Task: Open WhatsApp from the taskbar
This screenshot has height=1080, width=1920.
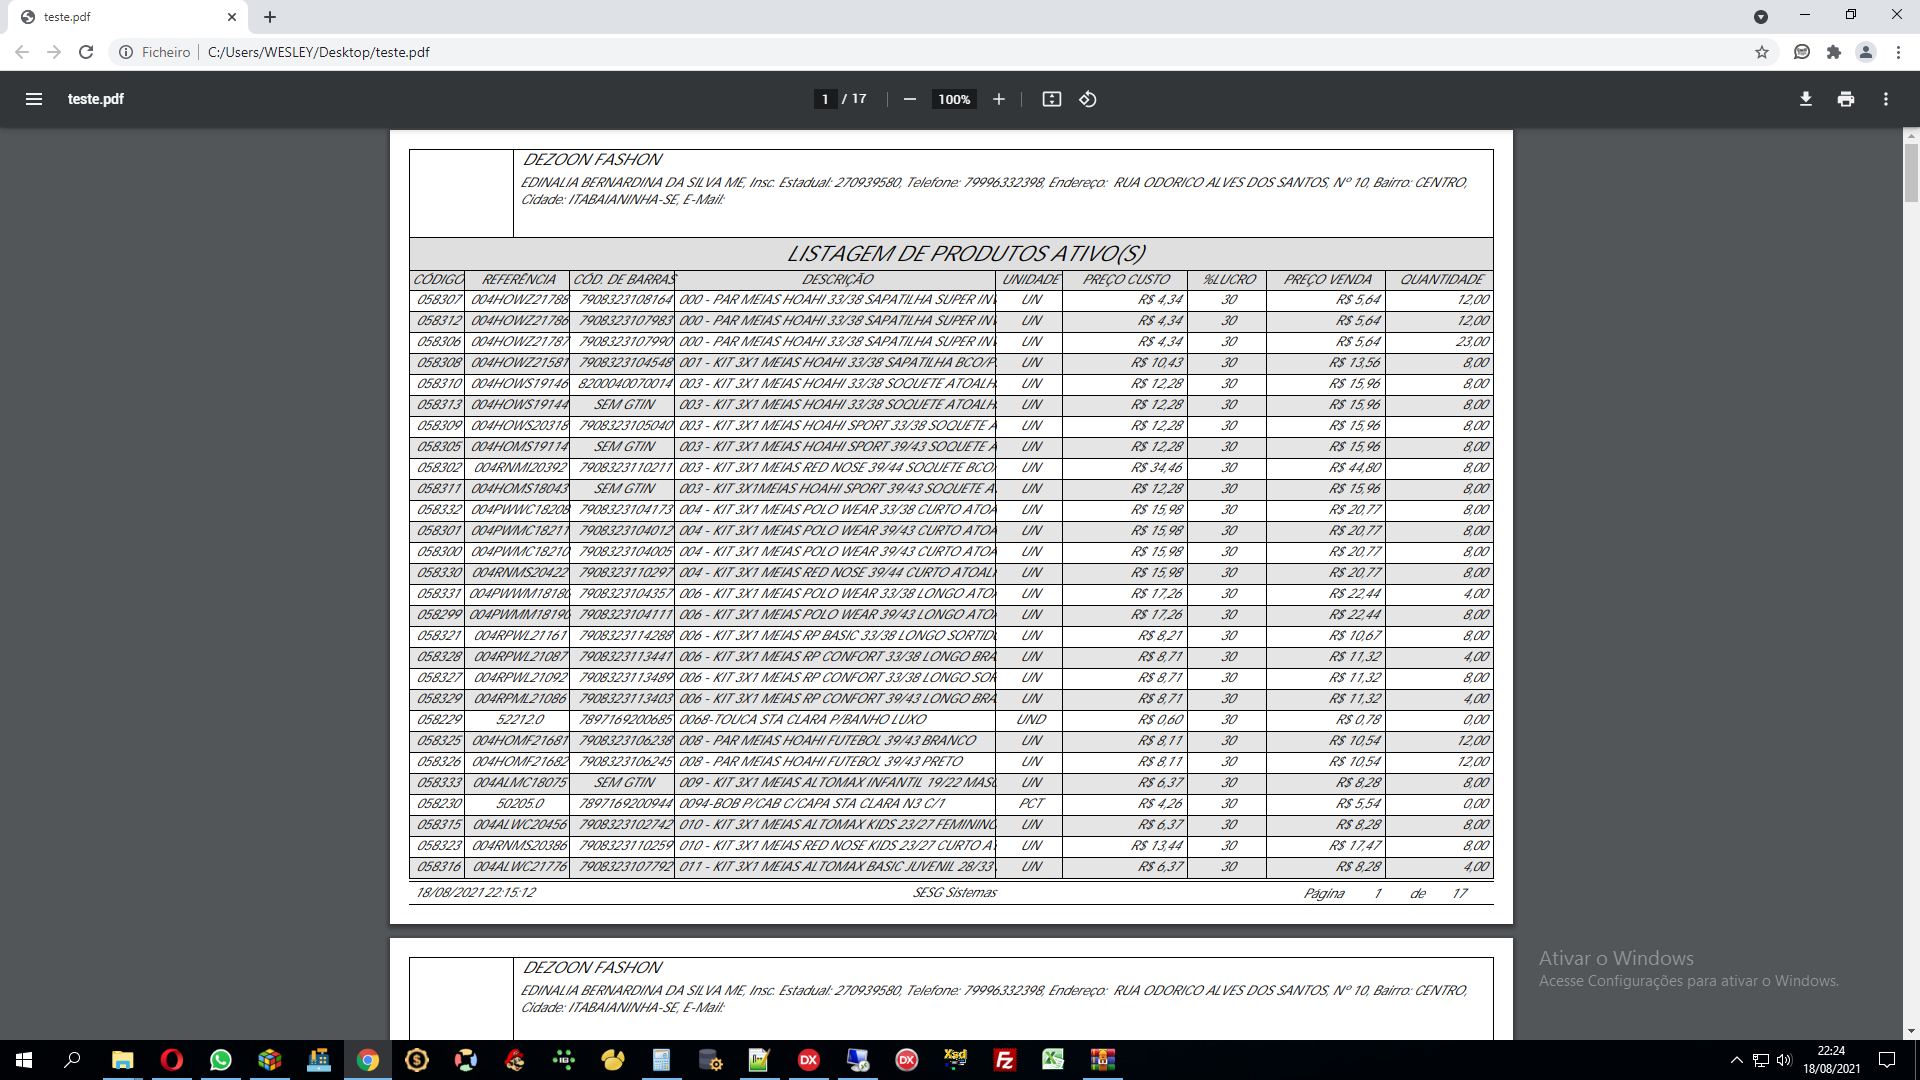Action: click(221, 1060)
